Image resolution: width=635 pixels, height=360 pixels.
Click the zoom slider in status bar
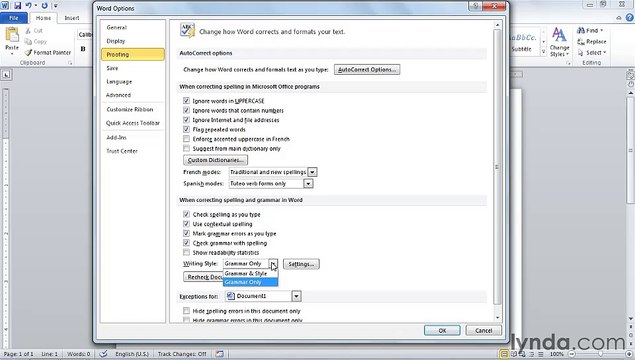[x=601, y=354]
